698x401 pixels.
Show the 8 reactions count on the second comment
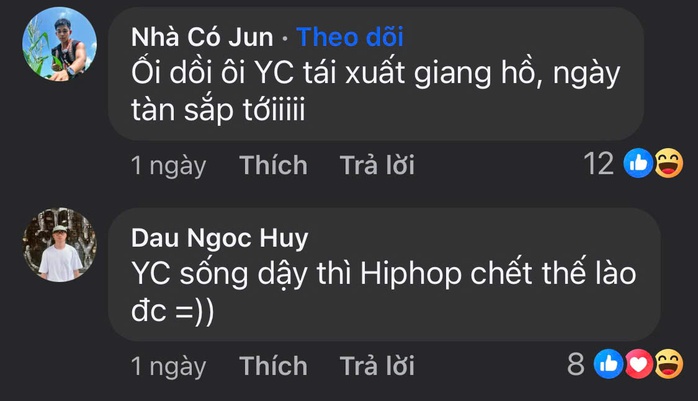(x=576, y=365)
